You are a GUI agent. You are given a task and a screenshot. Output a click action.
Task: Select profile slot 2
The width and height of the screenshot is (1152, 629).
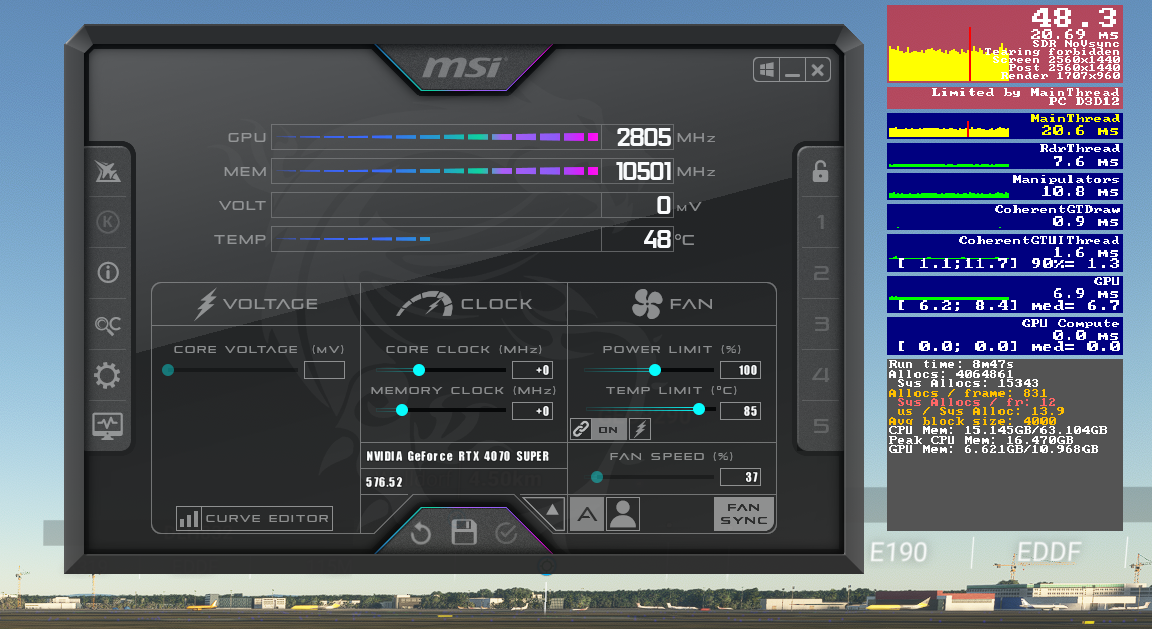click(821, 273)
